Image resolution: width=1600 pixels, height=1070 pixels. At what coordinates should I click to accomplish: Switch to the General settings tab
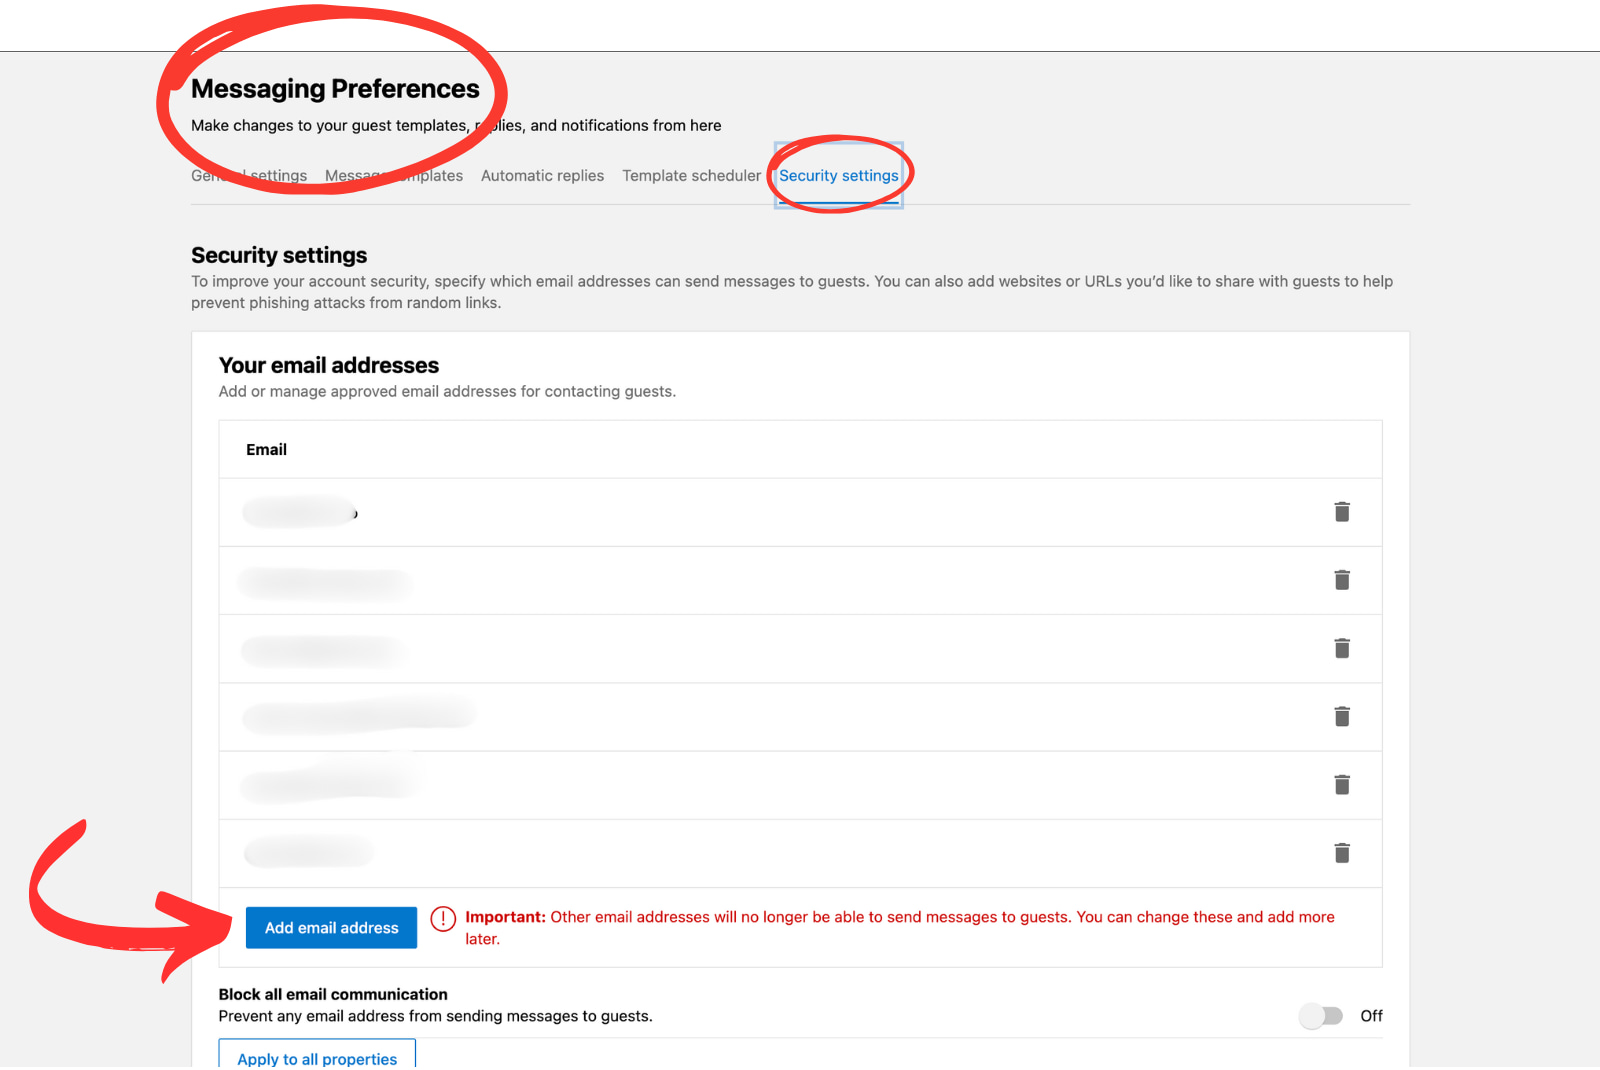click(248, 175)
